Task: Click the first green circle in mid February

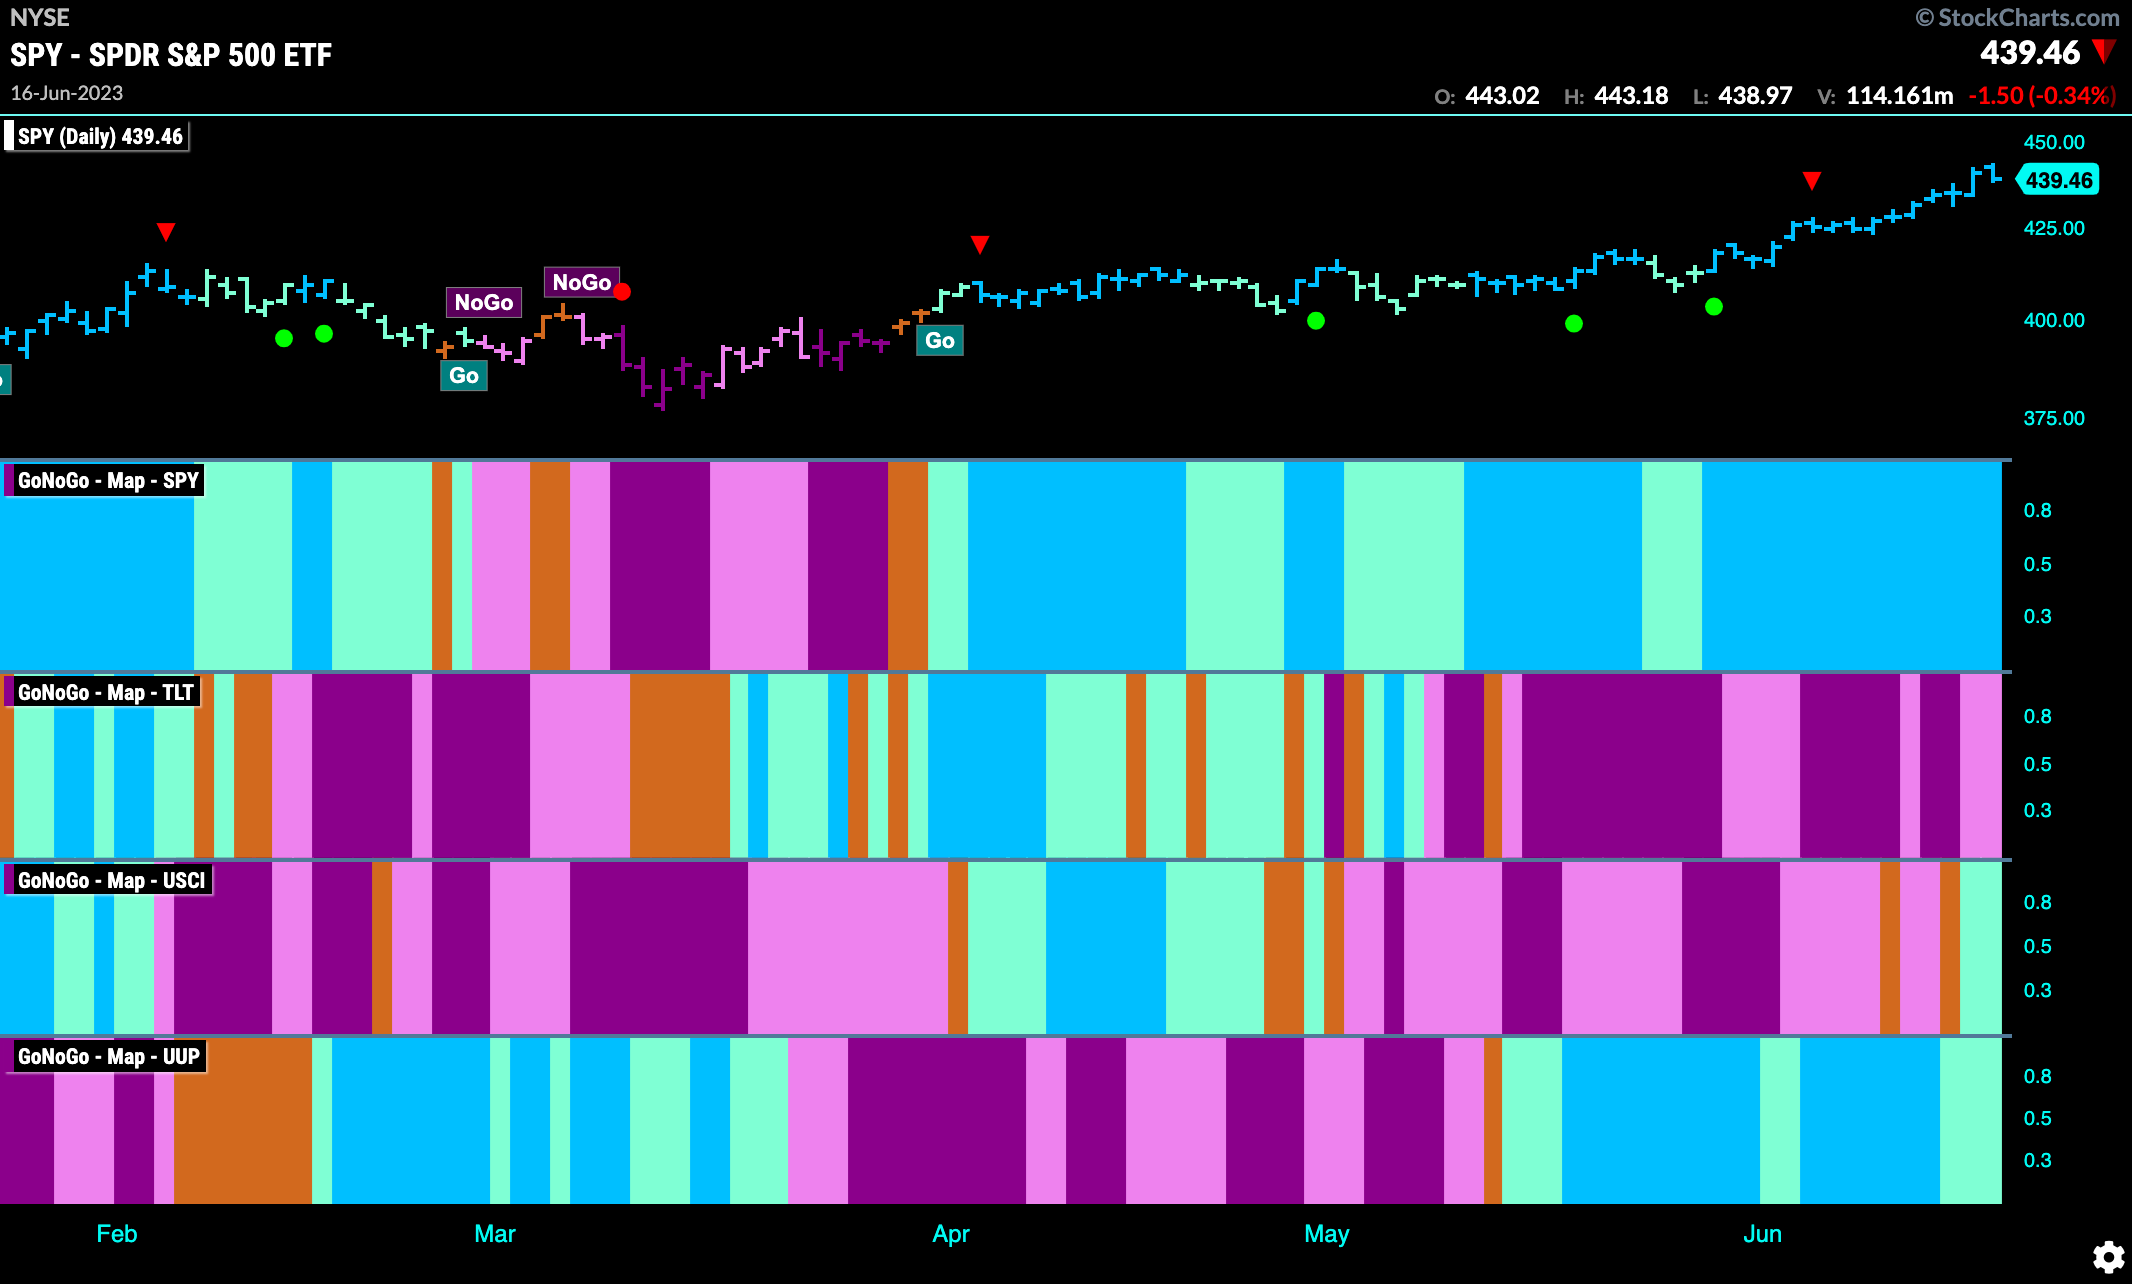Action: [x=284, y=339]
